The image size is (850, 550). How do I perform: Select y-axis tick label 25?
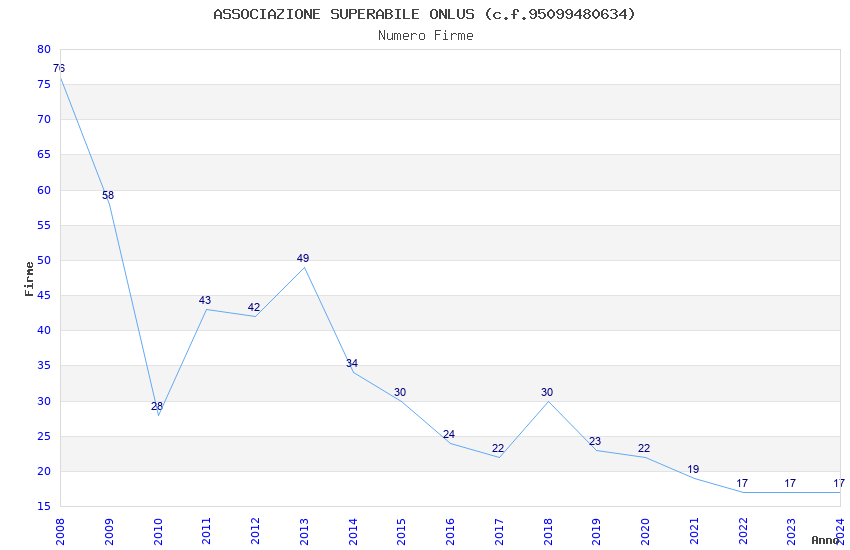coord(44,436)
